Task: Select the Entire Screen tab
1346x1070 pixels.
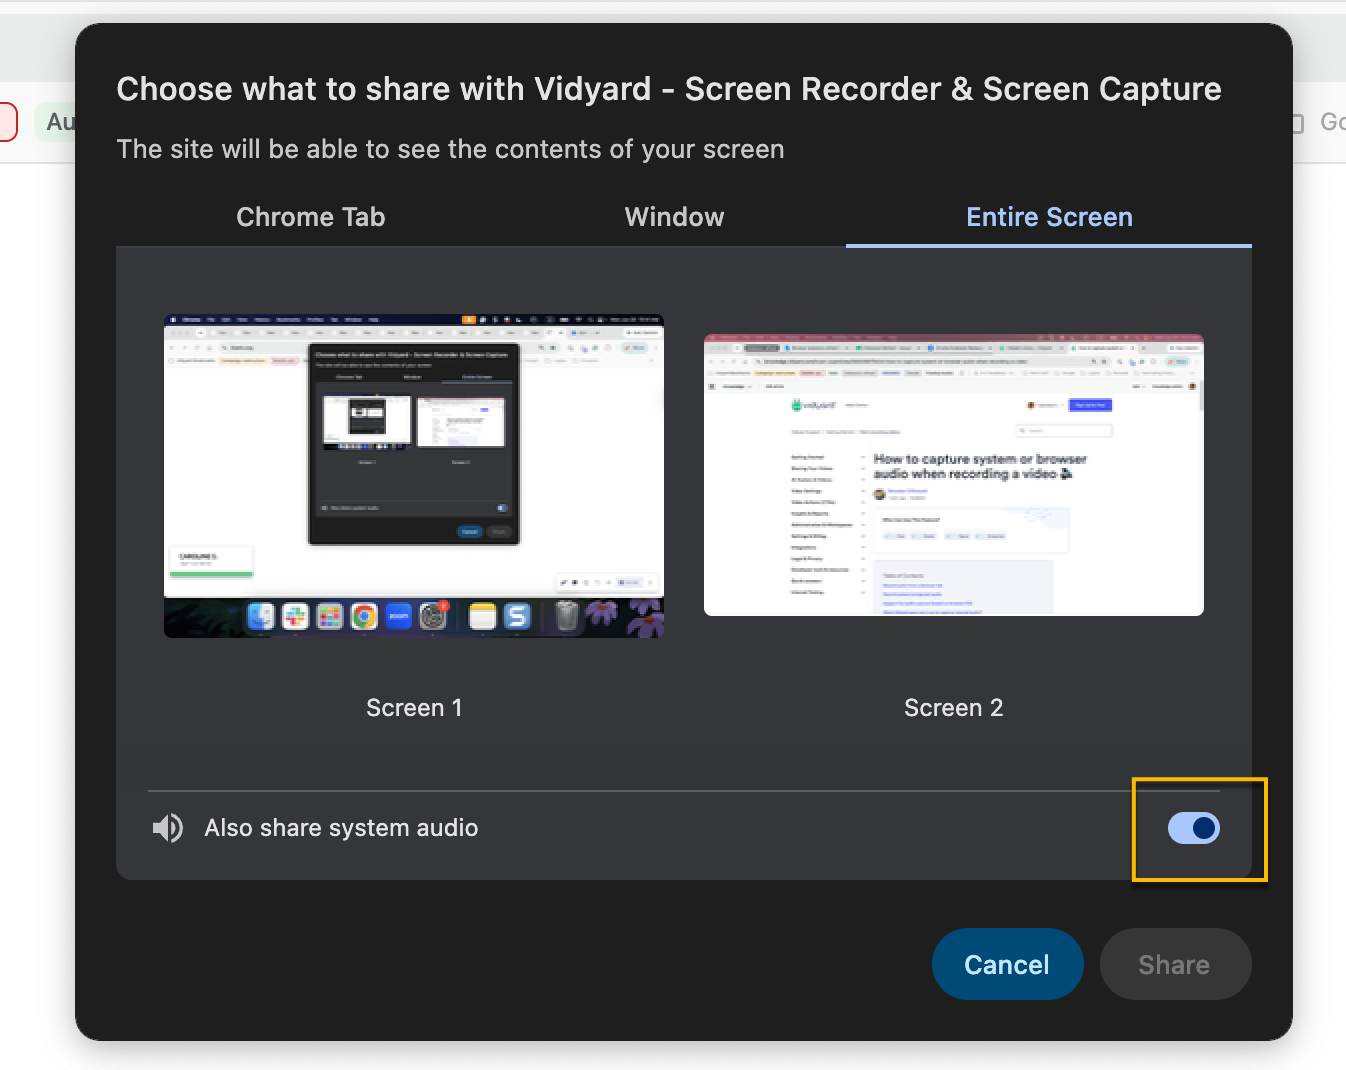Action: pos(1049,217)
